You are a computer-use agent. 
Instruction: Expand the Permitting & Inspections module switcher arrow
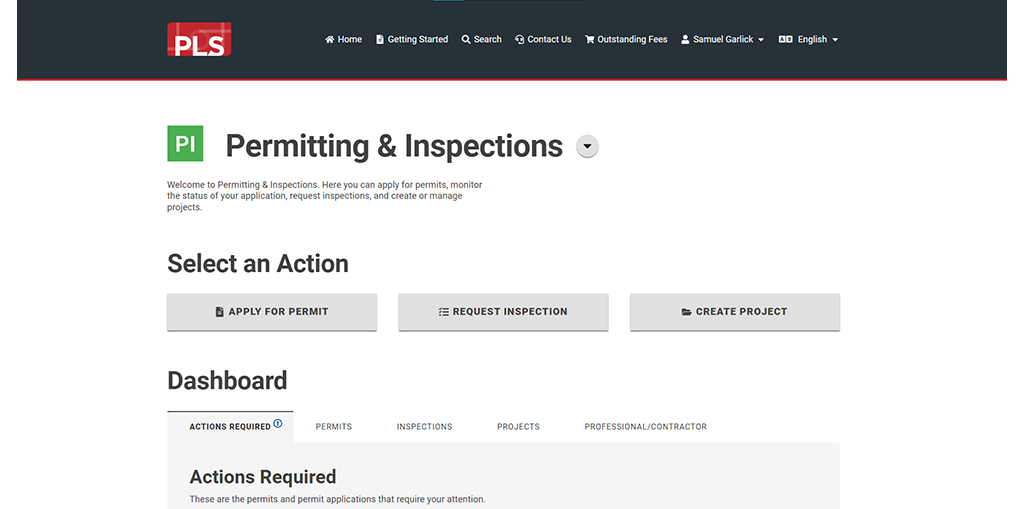[x=588, y=147]
